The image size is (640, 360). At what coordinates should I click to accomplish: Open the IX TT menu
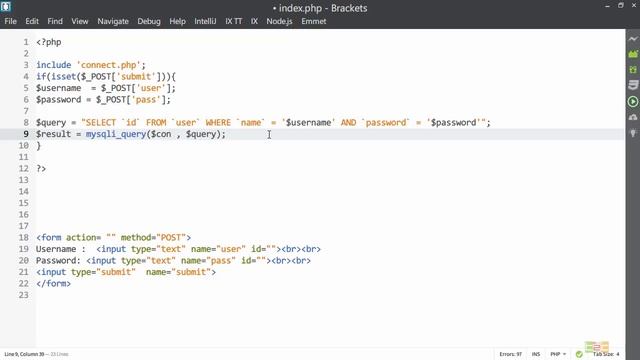[x=234, y=21]
